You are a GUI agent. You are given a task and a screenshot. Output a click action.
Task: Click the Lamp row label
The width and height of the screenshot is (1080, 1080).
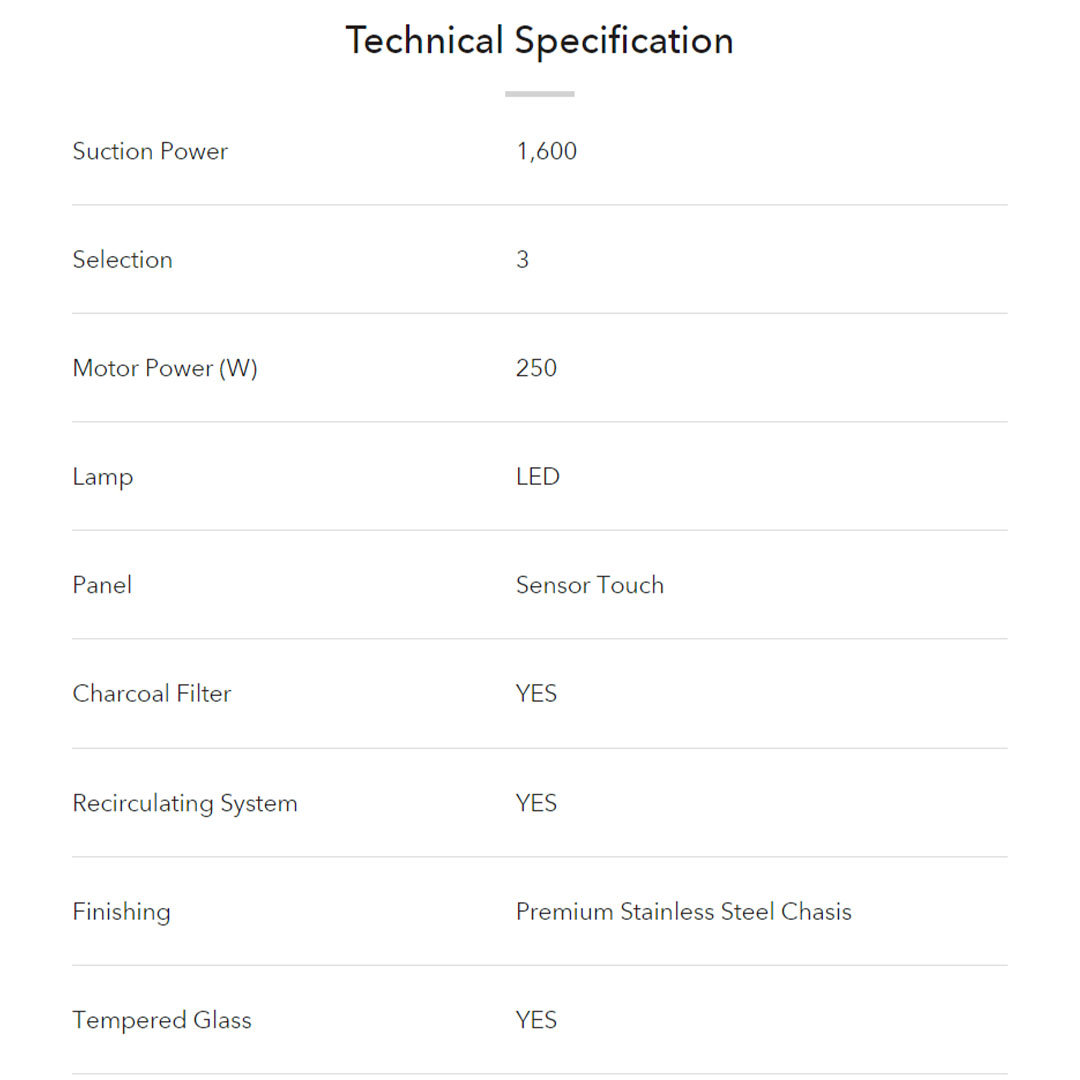click(x=102, y=477)
